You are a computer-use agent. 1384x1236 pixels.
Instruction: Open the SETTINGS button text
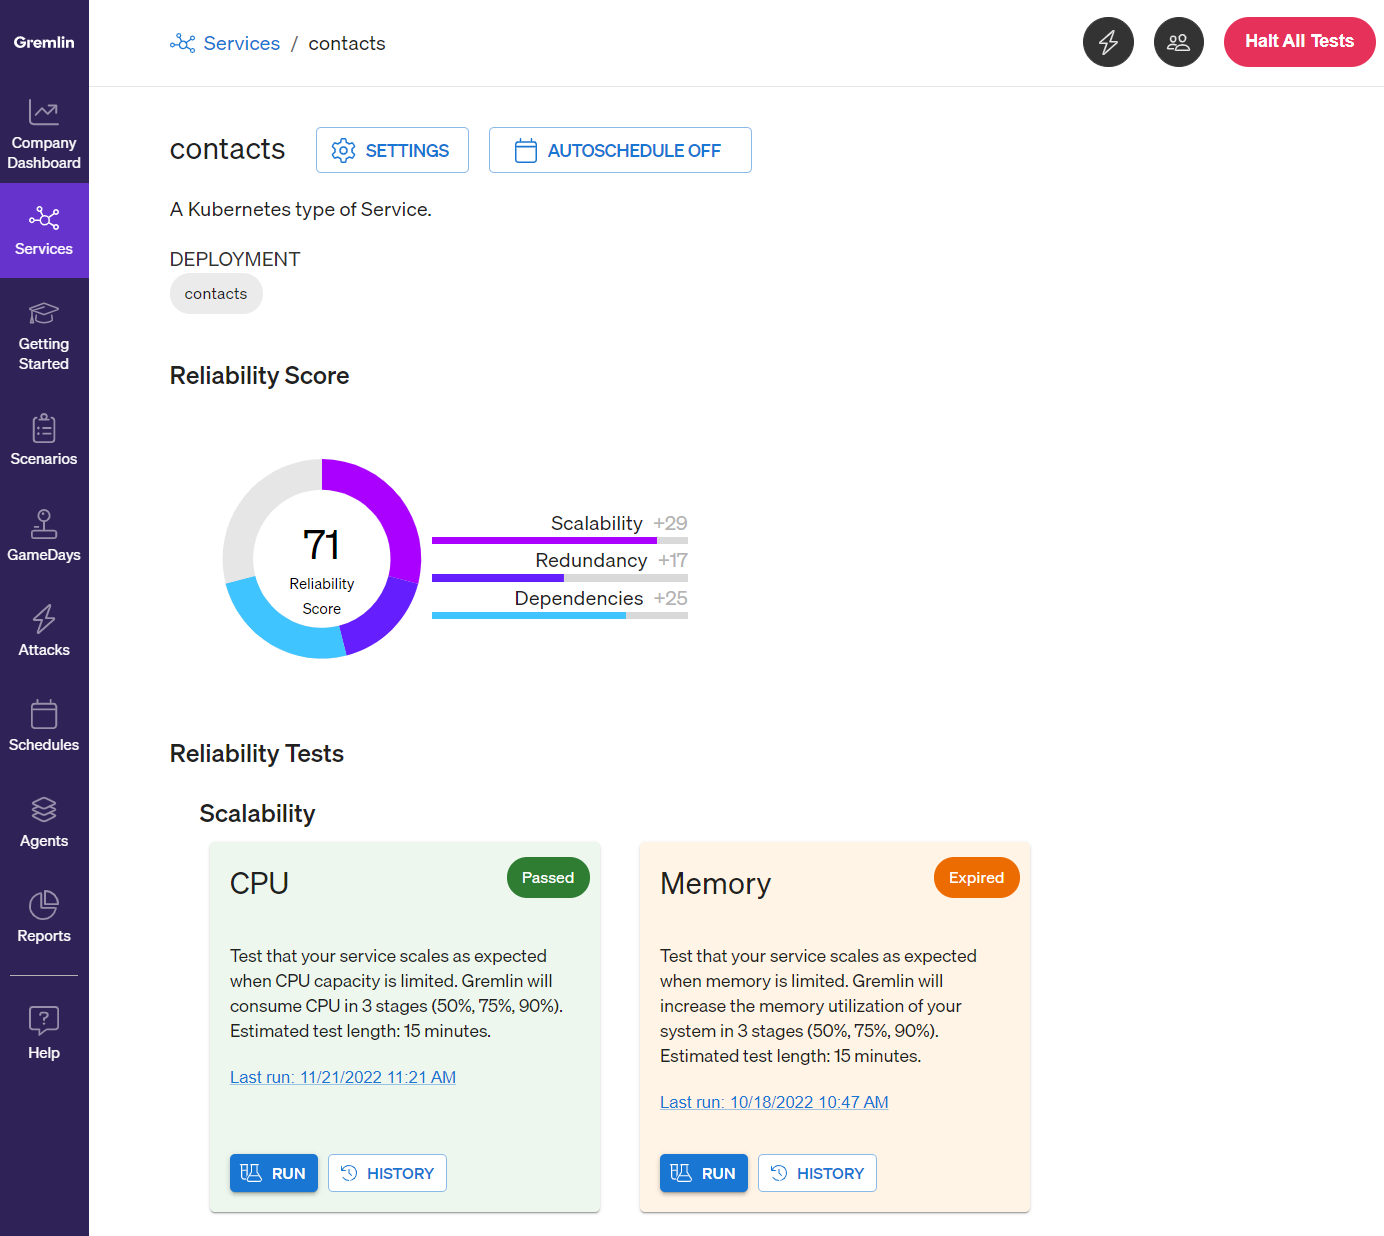407,150
